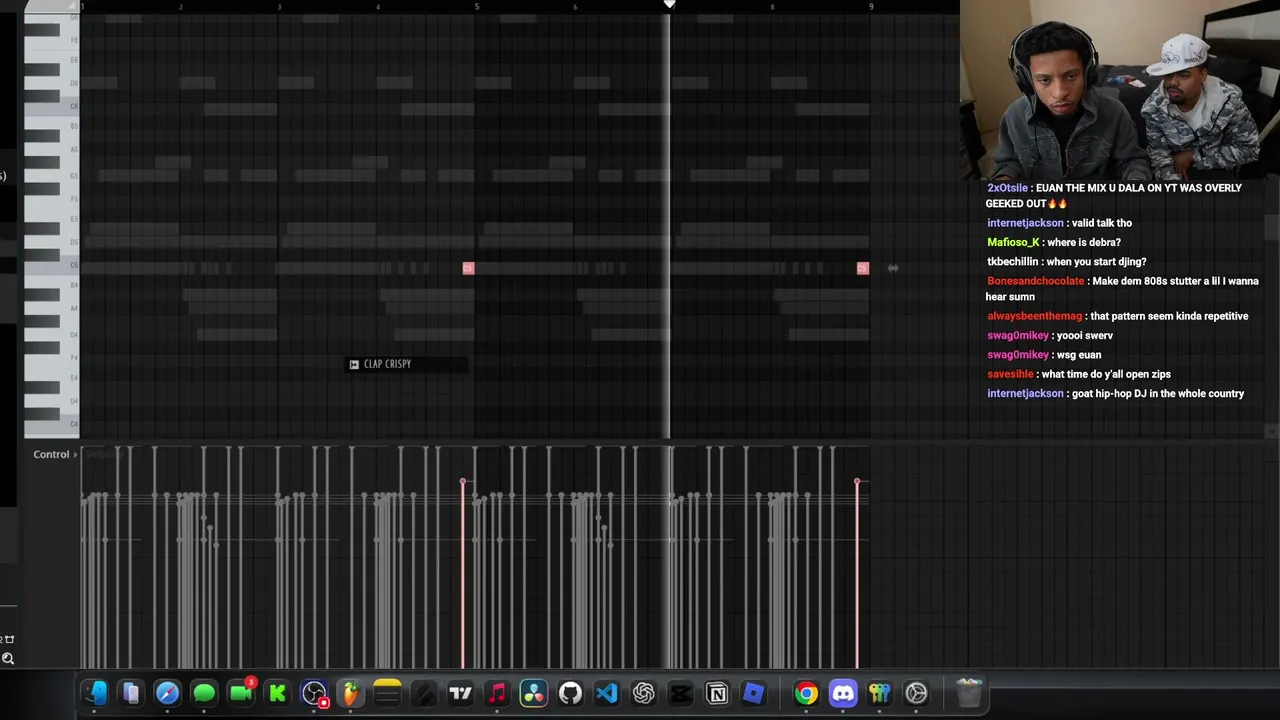
Task: Click chat username alwaysbeenthemag
Action: pyautogui.click(x=1034, y=316)
